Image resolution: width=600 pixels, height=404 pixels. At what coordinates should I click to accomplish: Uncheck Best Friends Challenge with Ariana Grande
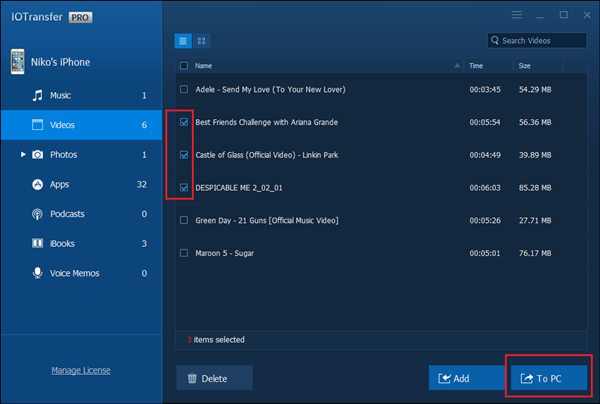[183, 122]
